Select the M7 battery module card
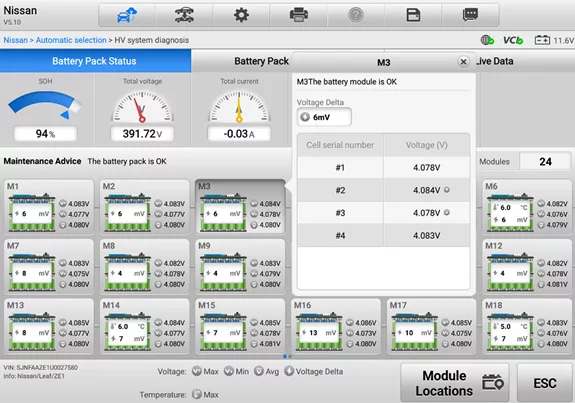575x403 pixels. pyautogui.click(x=49, y=266)
